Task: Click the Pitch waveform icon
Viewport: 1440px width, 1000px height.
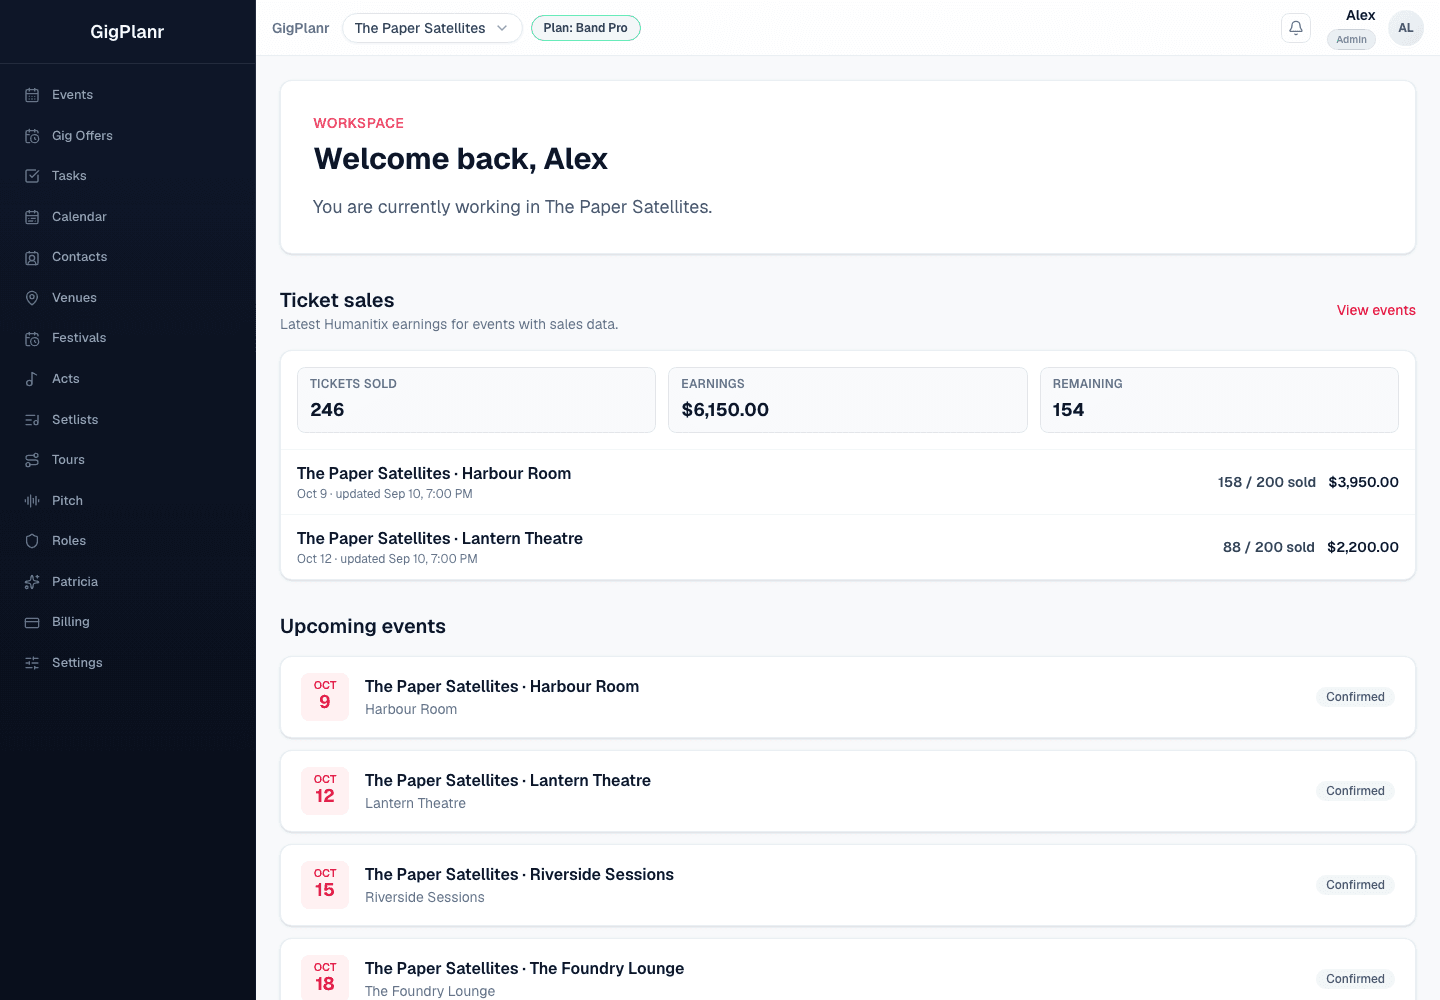Action: pos(32,501)
